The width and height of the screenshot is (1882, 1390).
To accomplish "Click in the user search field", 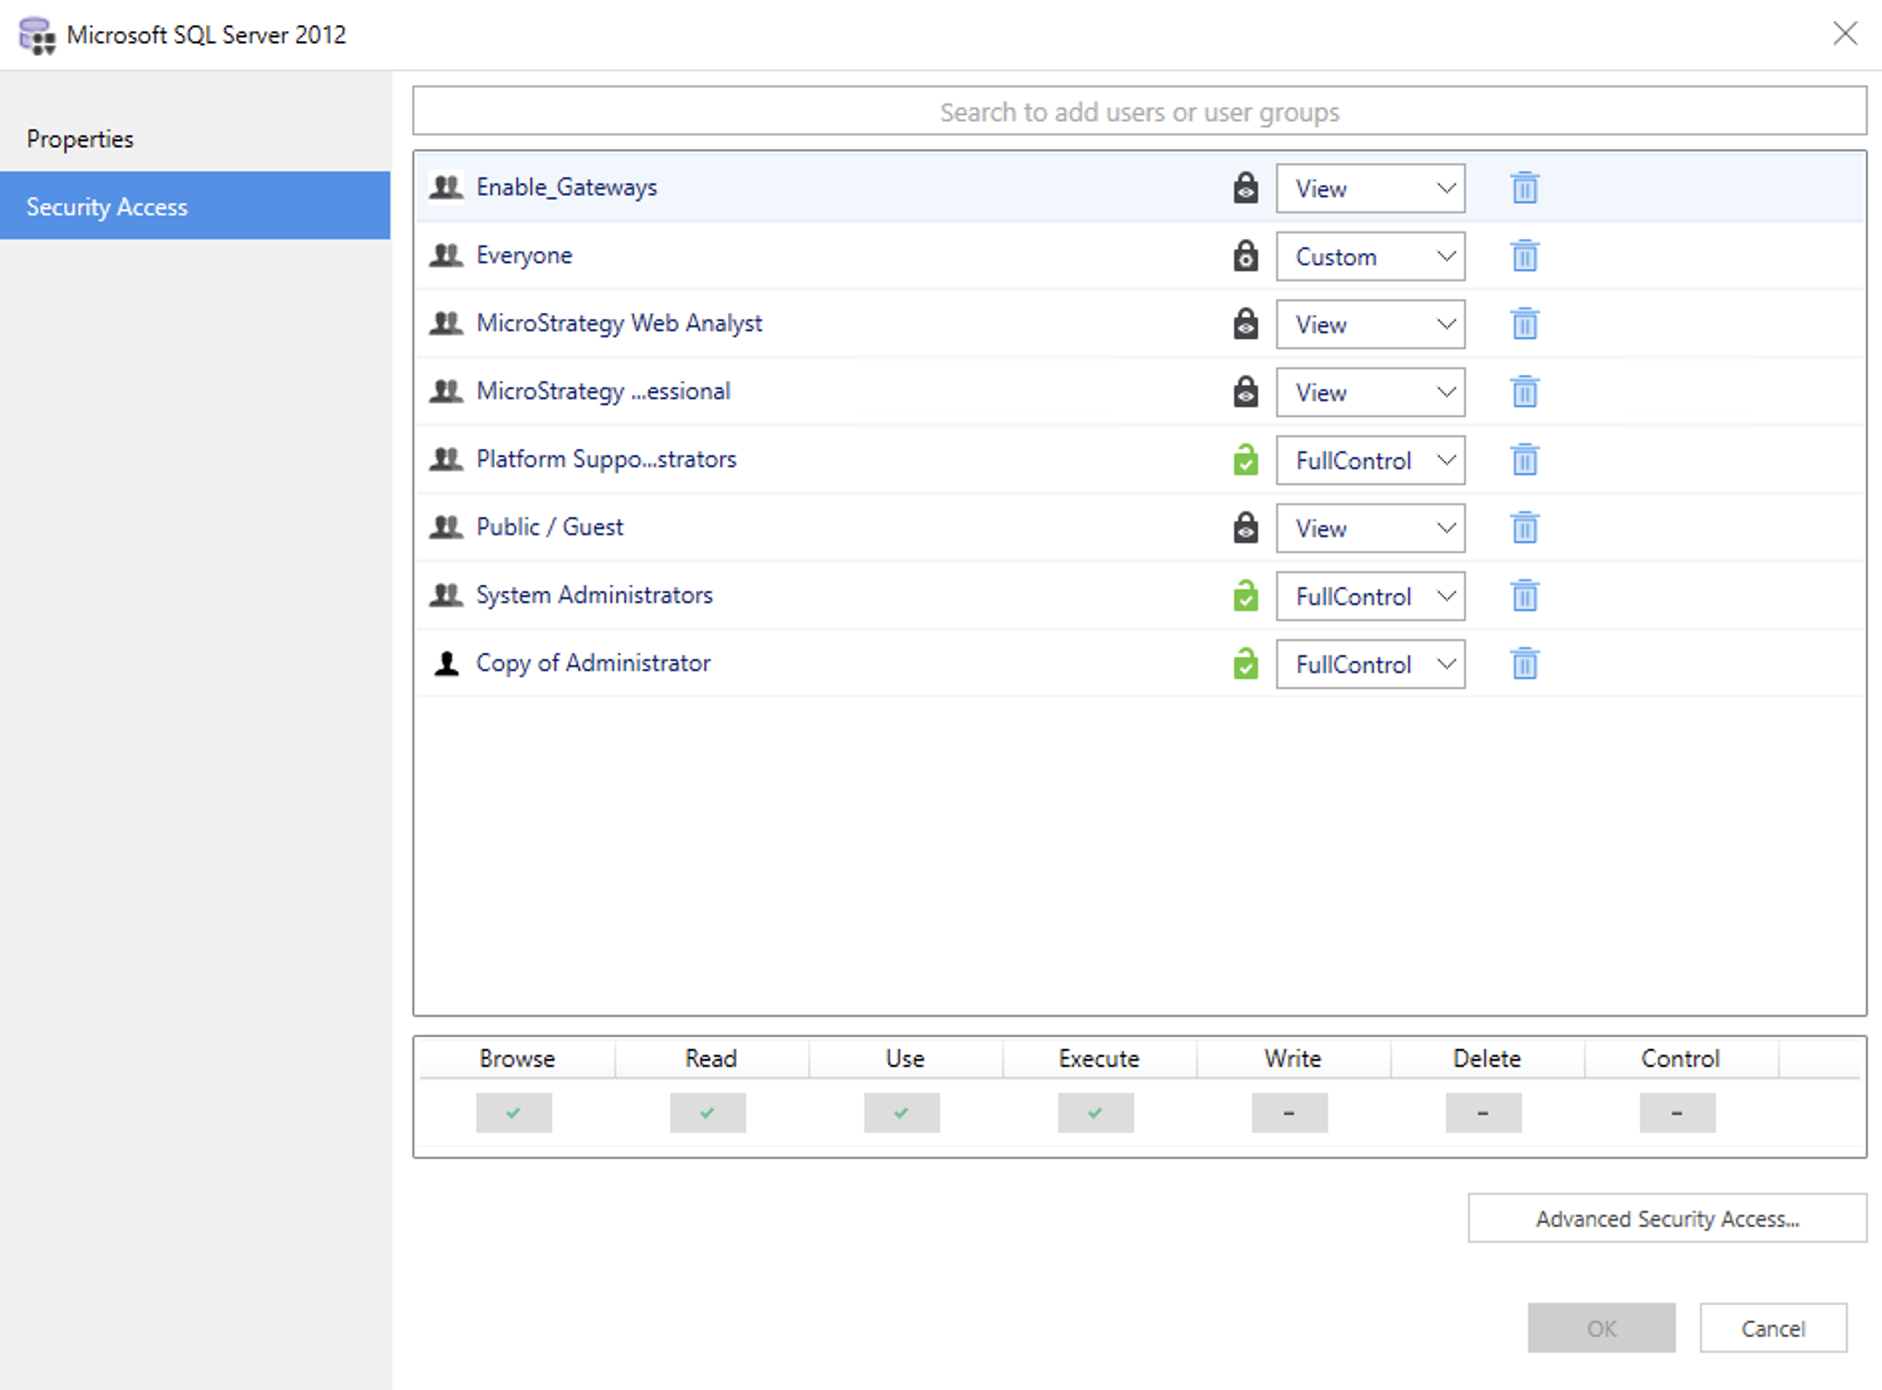I will click(x=1139, y=112).
